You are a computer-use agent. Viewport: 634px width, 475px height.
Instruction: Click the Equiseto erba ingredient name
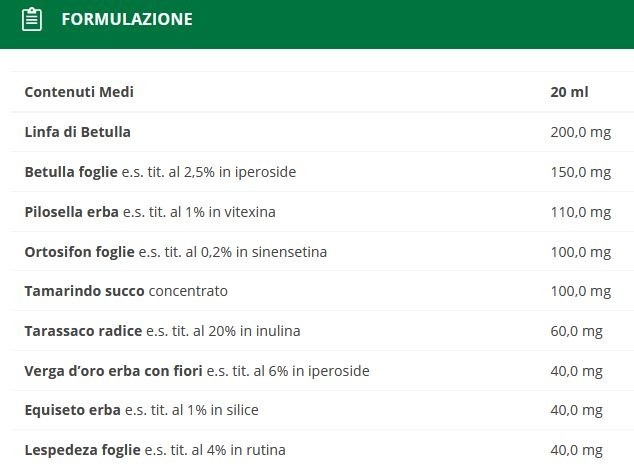pos(72,410)
